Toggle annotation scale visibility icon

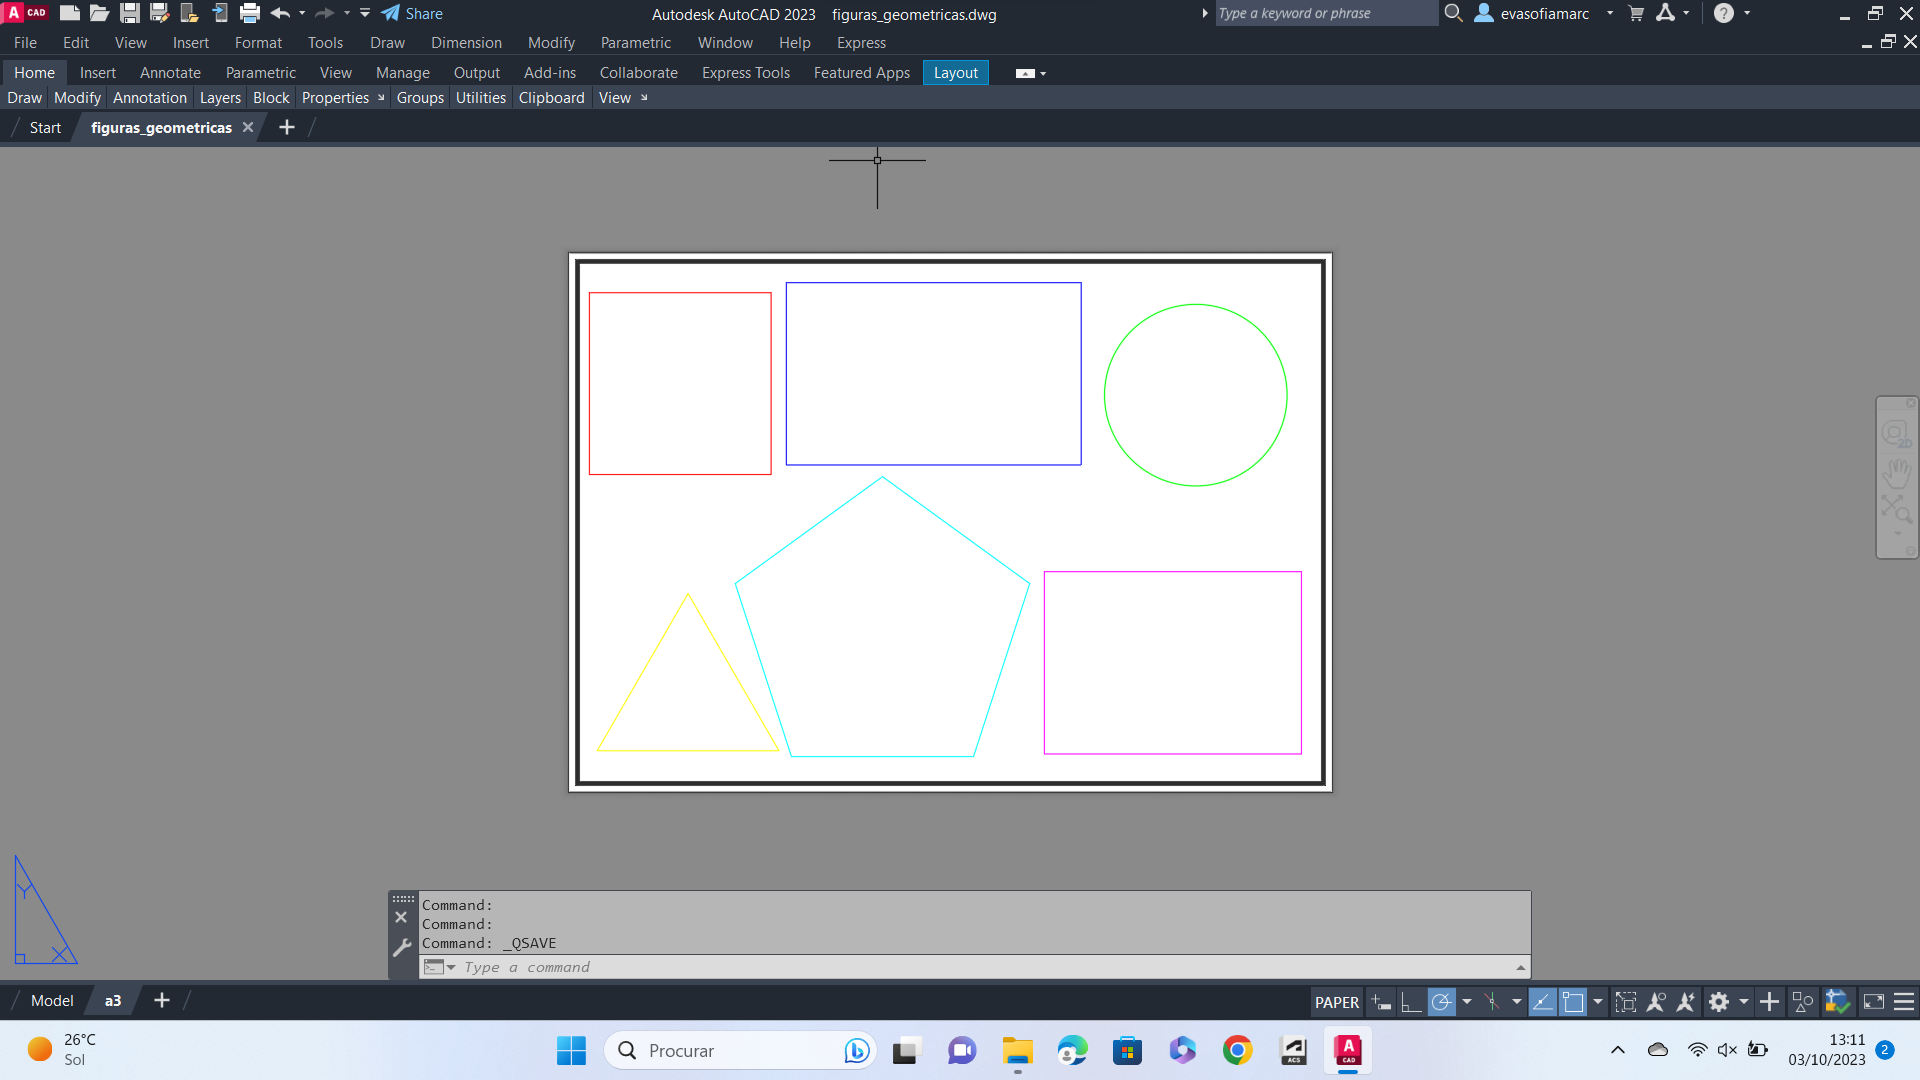pos(1656,1002)
